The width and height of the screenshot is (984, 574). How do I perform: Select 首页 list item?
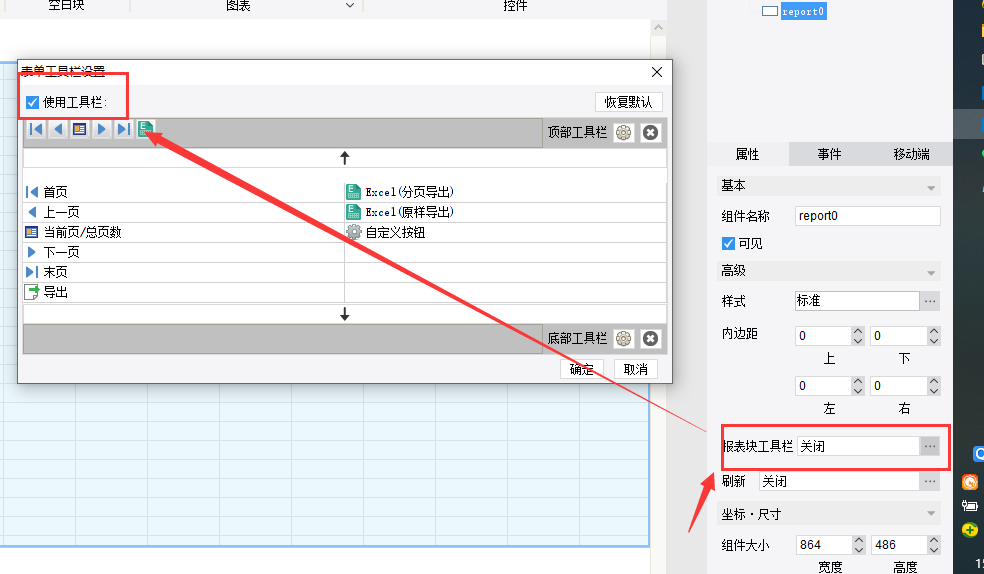click(183, 192)
